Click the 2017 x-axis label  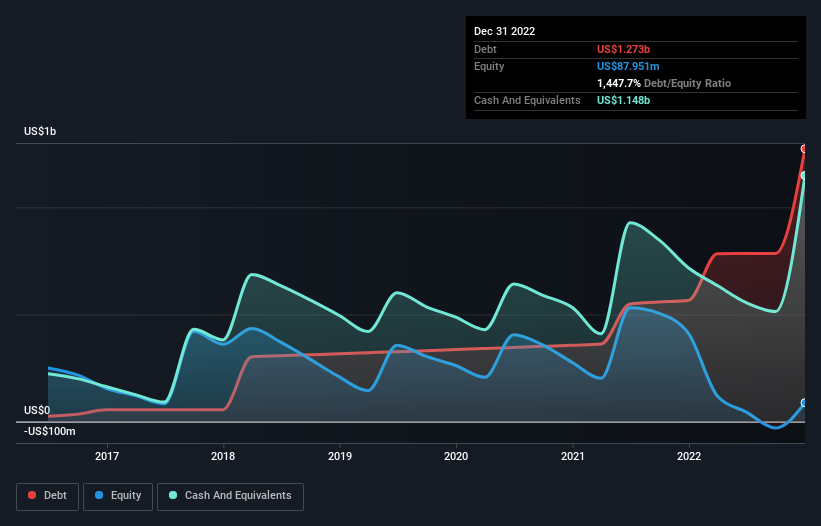point(107,456)
